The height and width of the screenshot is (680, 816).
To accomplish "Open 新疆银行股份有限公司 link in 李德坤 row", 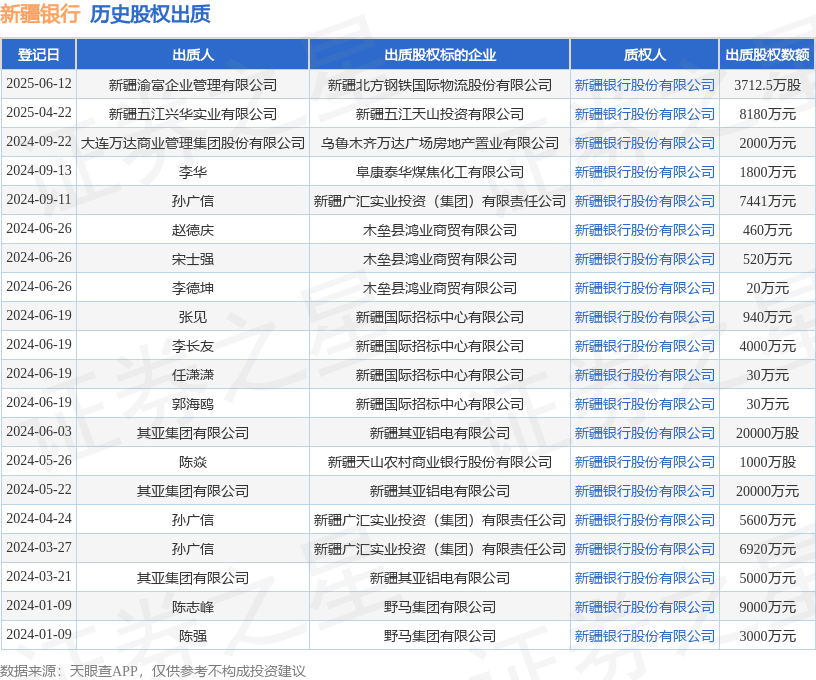I will click(645, 288).
